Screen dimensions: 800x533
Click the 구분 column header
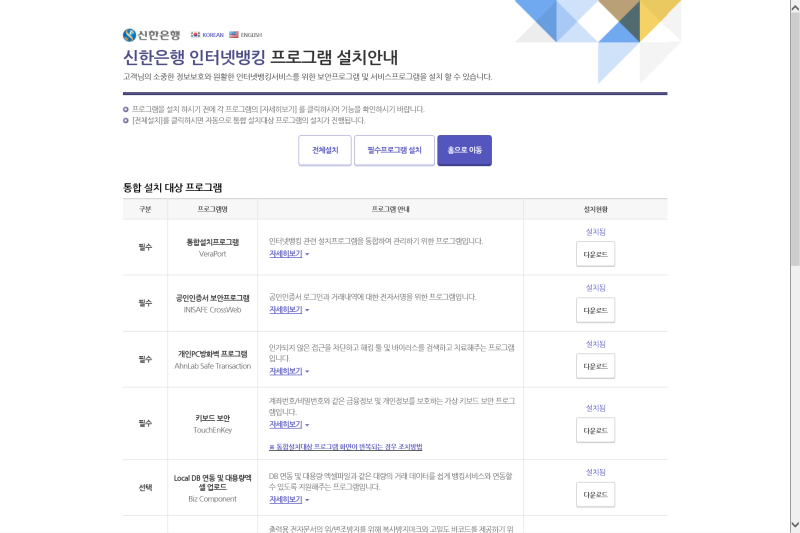[145, 209]
